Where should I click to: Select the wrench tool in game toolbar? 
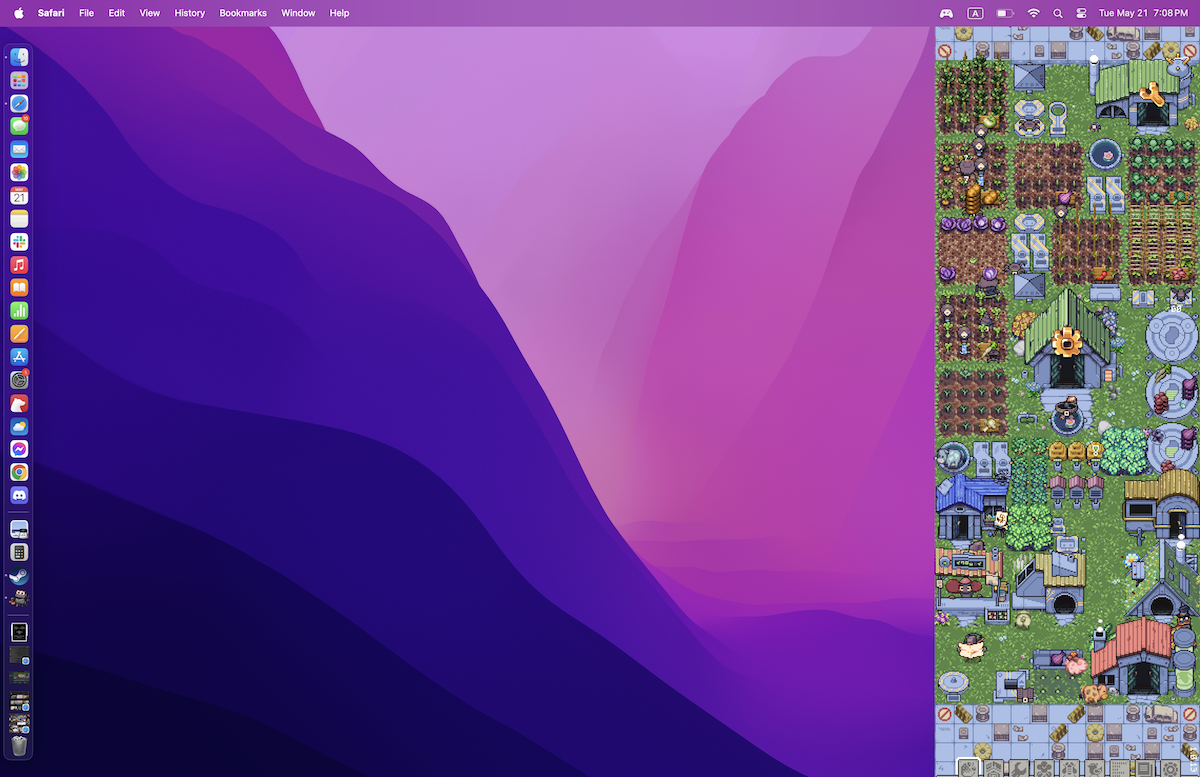tap(1018, 769)
